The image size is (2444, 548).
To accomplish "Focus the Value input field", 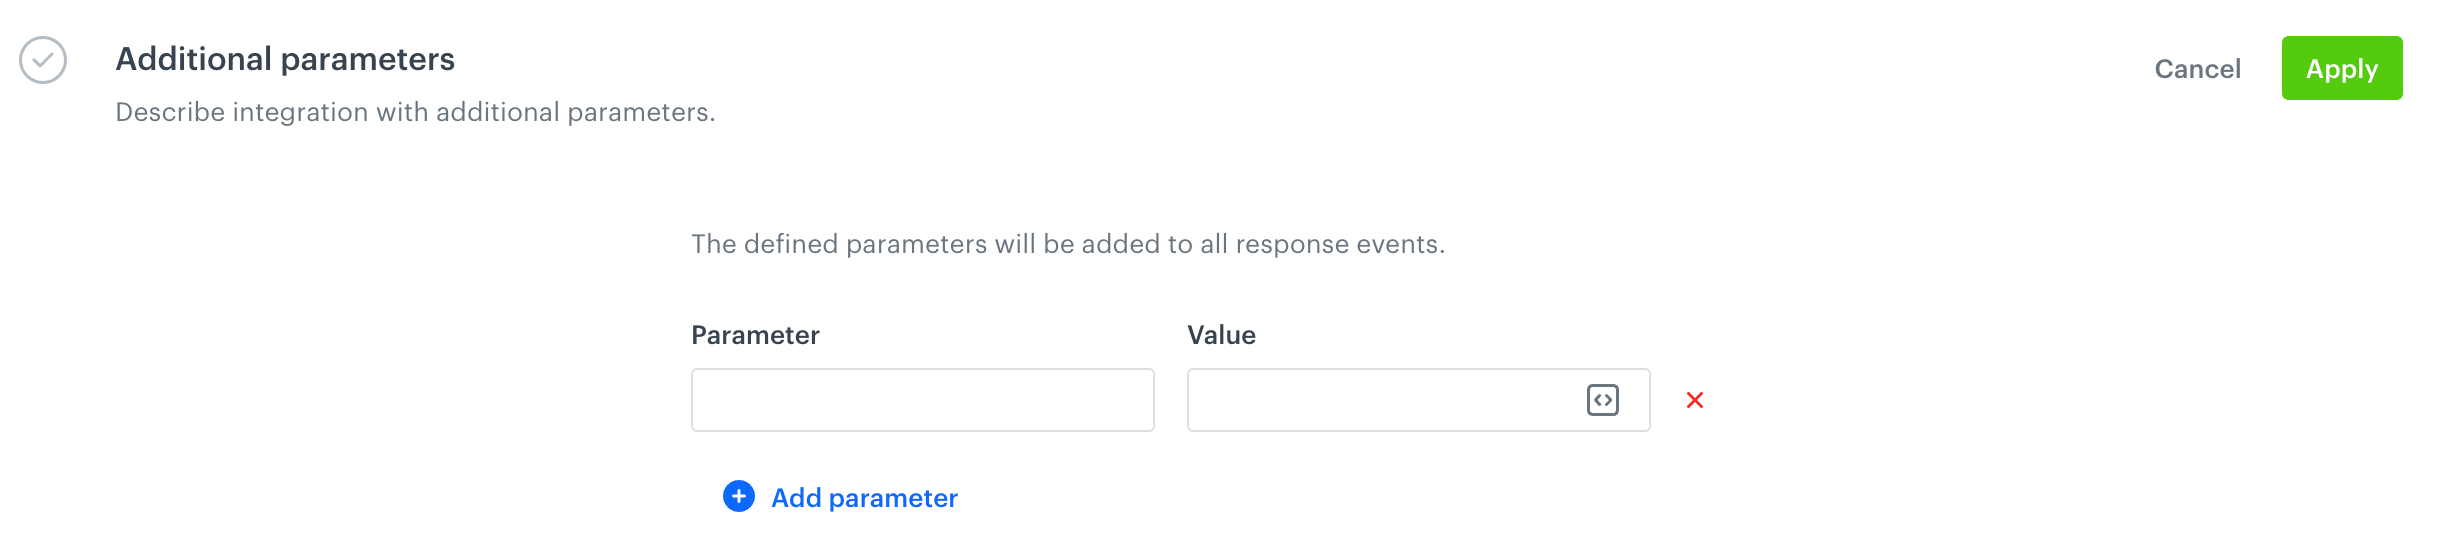I will [1380, 400].
